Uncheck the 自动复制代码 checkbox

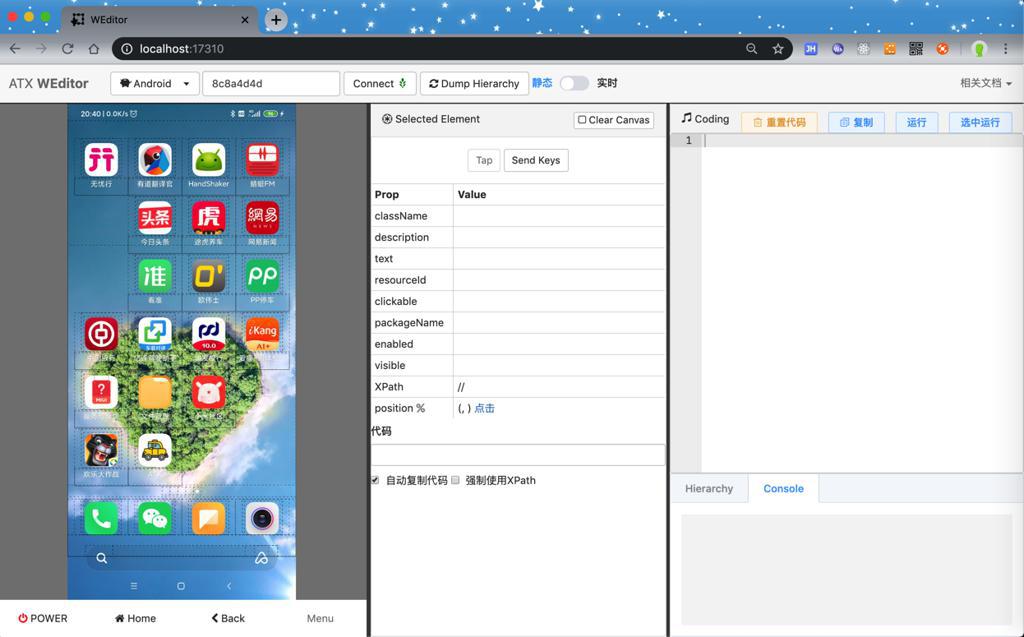(x=375, y=480)
